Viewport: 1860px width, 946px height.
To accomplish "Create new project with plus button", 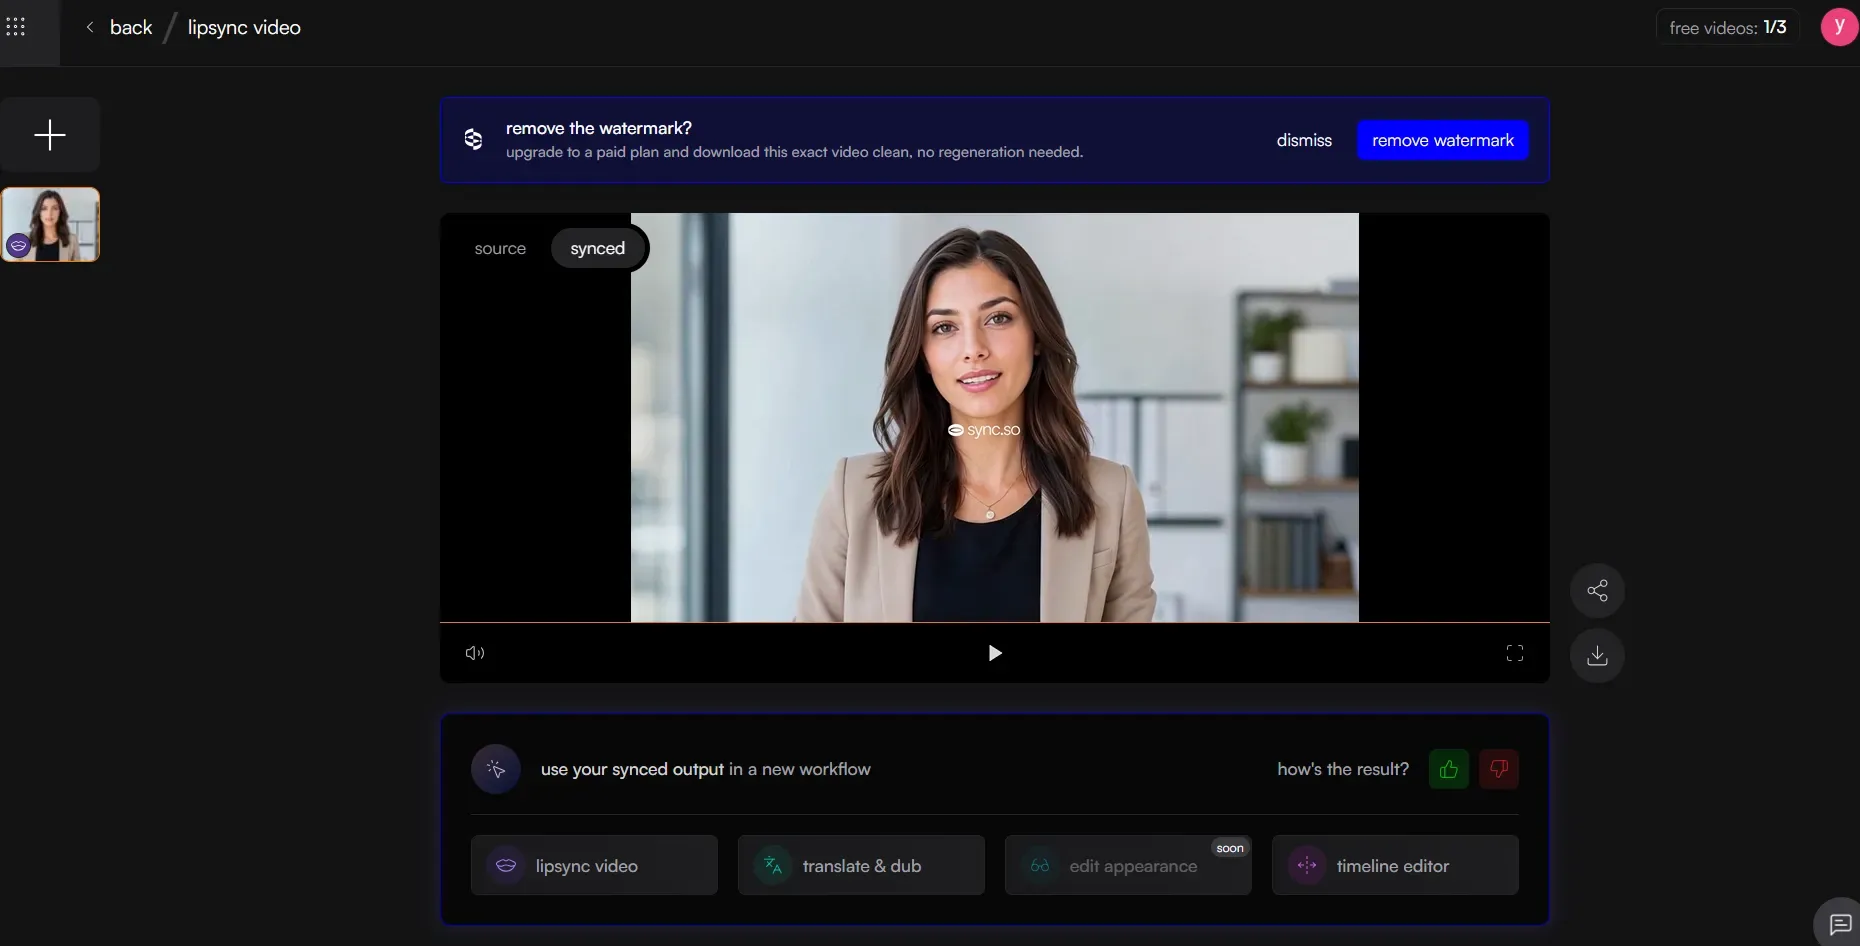I will 50,135.
